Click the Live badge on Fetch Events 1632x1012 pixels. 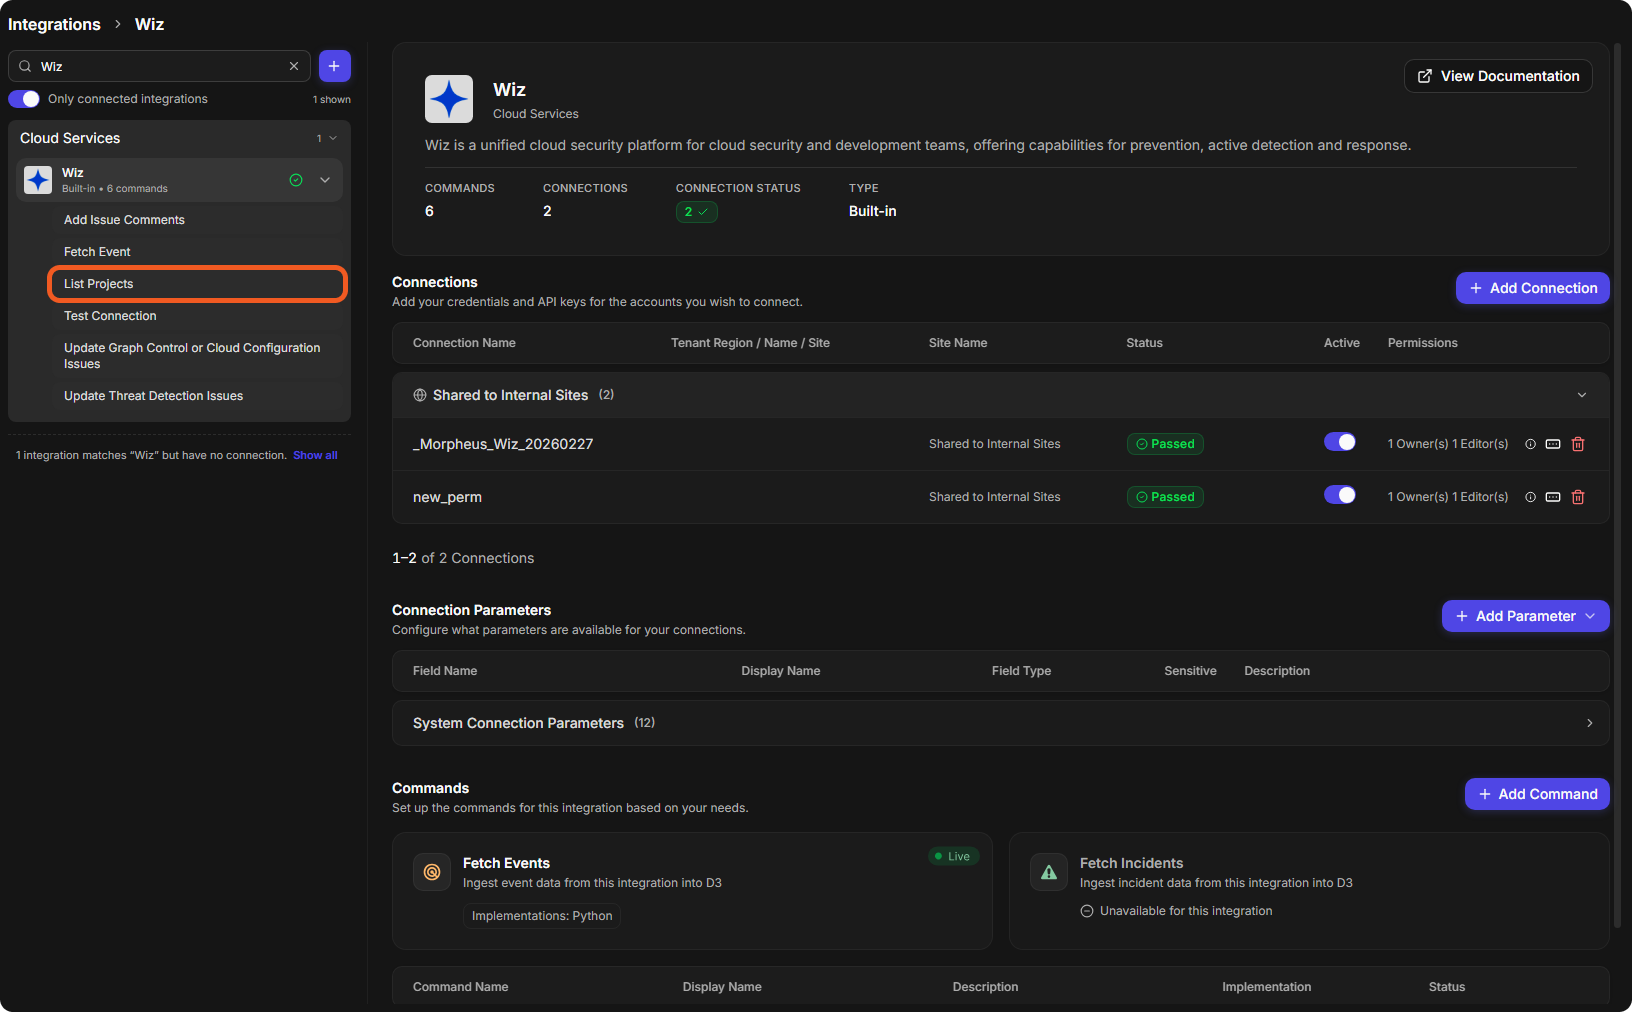point(953,856)
